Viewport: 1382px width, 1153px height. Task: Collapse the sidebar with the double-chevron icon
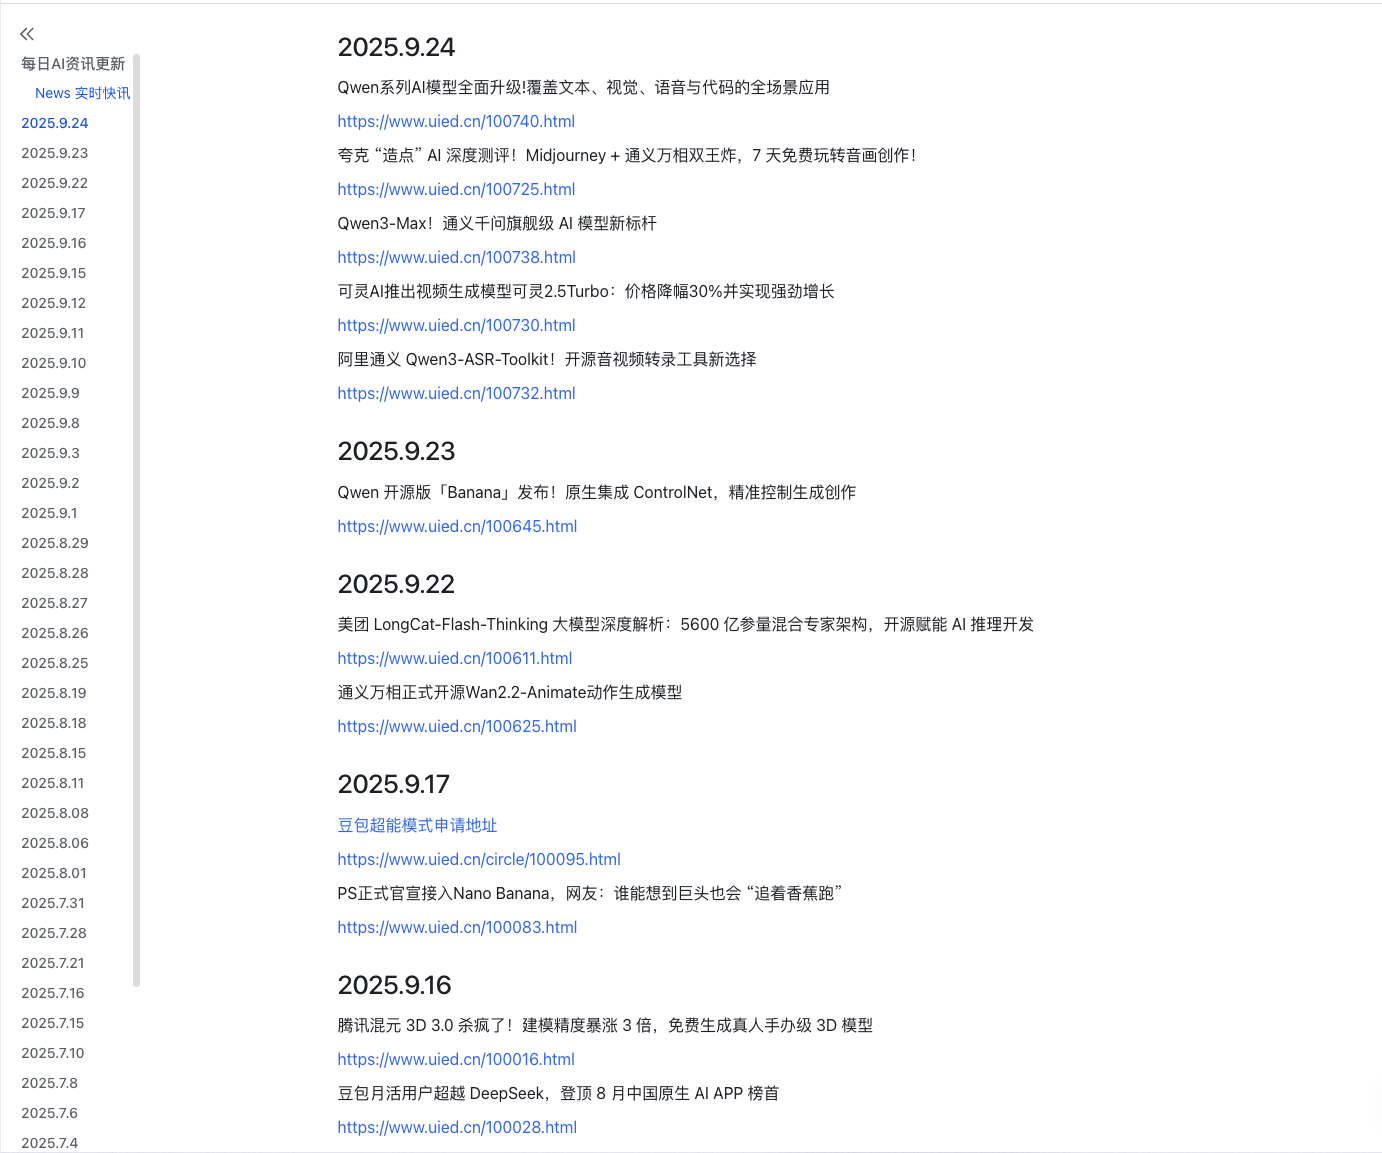[x=27, y=34]
